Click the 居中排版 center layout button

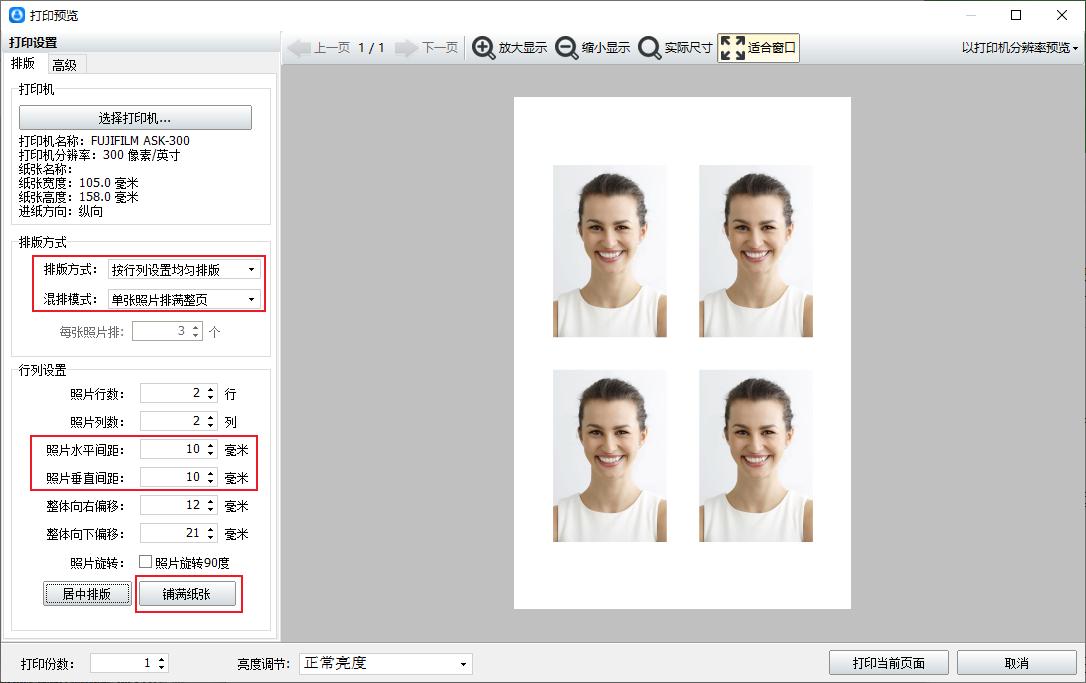click(87, 594)
